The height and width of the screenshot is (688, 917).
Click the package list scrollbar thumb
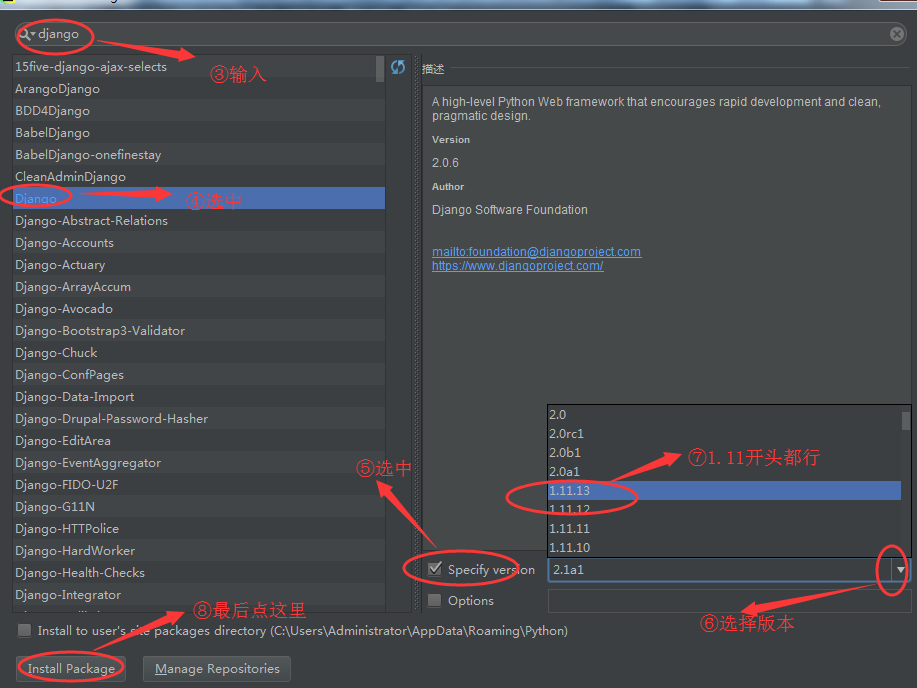[380, 69]
